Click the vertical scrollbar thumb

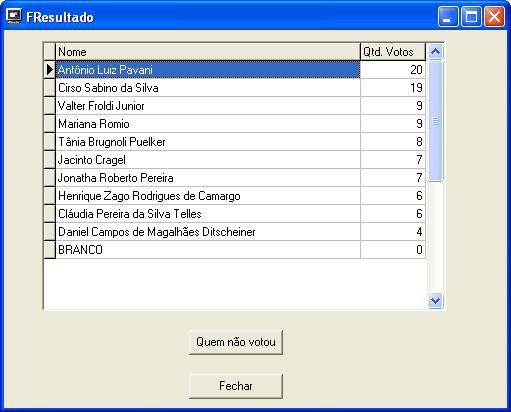pyautogui.click(x=435, y=121)
